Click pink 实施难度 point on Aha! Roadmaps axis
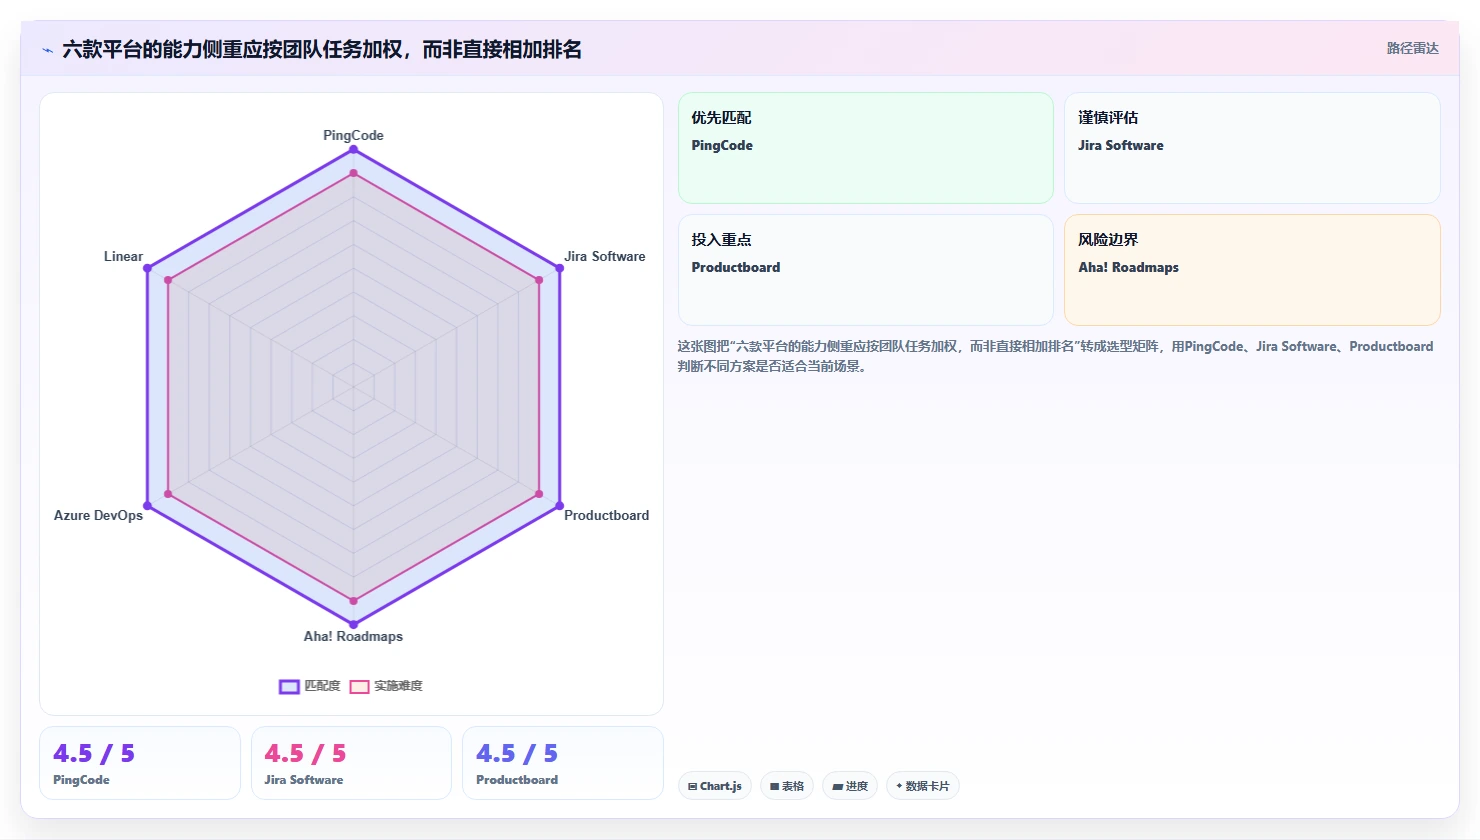The image size is (1480, 840). 353,601
